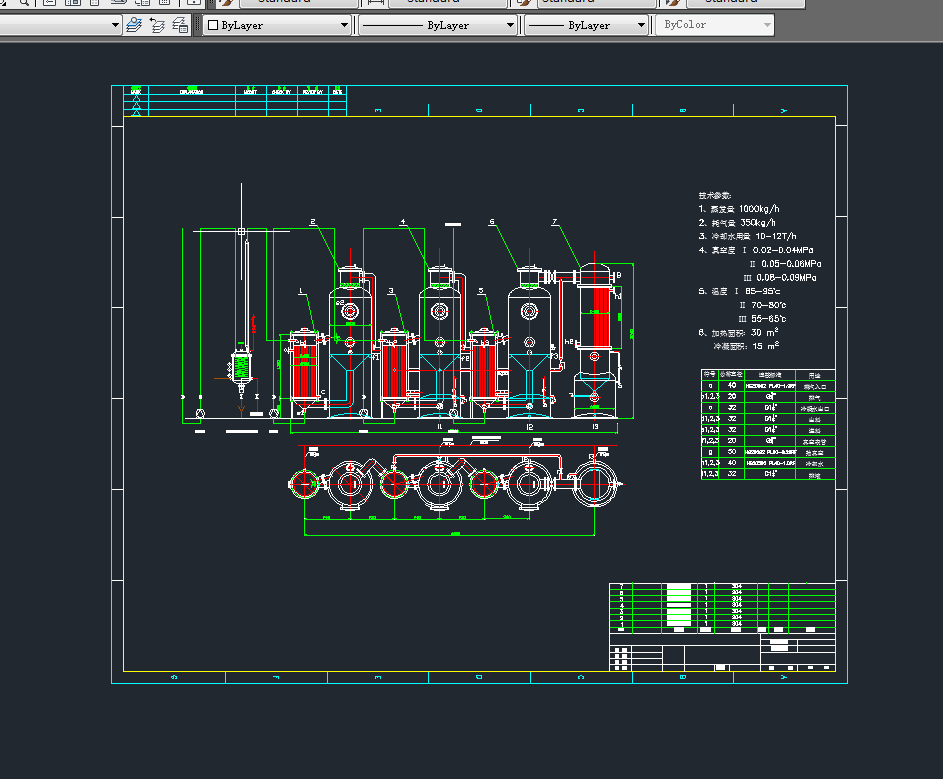Open the lineweight ByLayer dropdown beside ByColor

click(641, 25)
